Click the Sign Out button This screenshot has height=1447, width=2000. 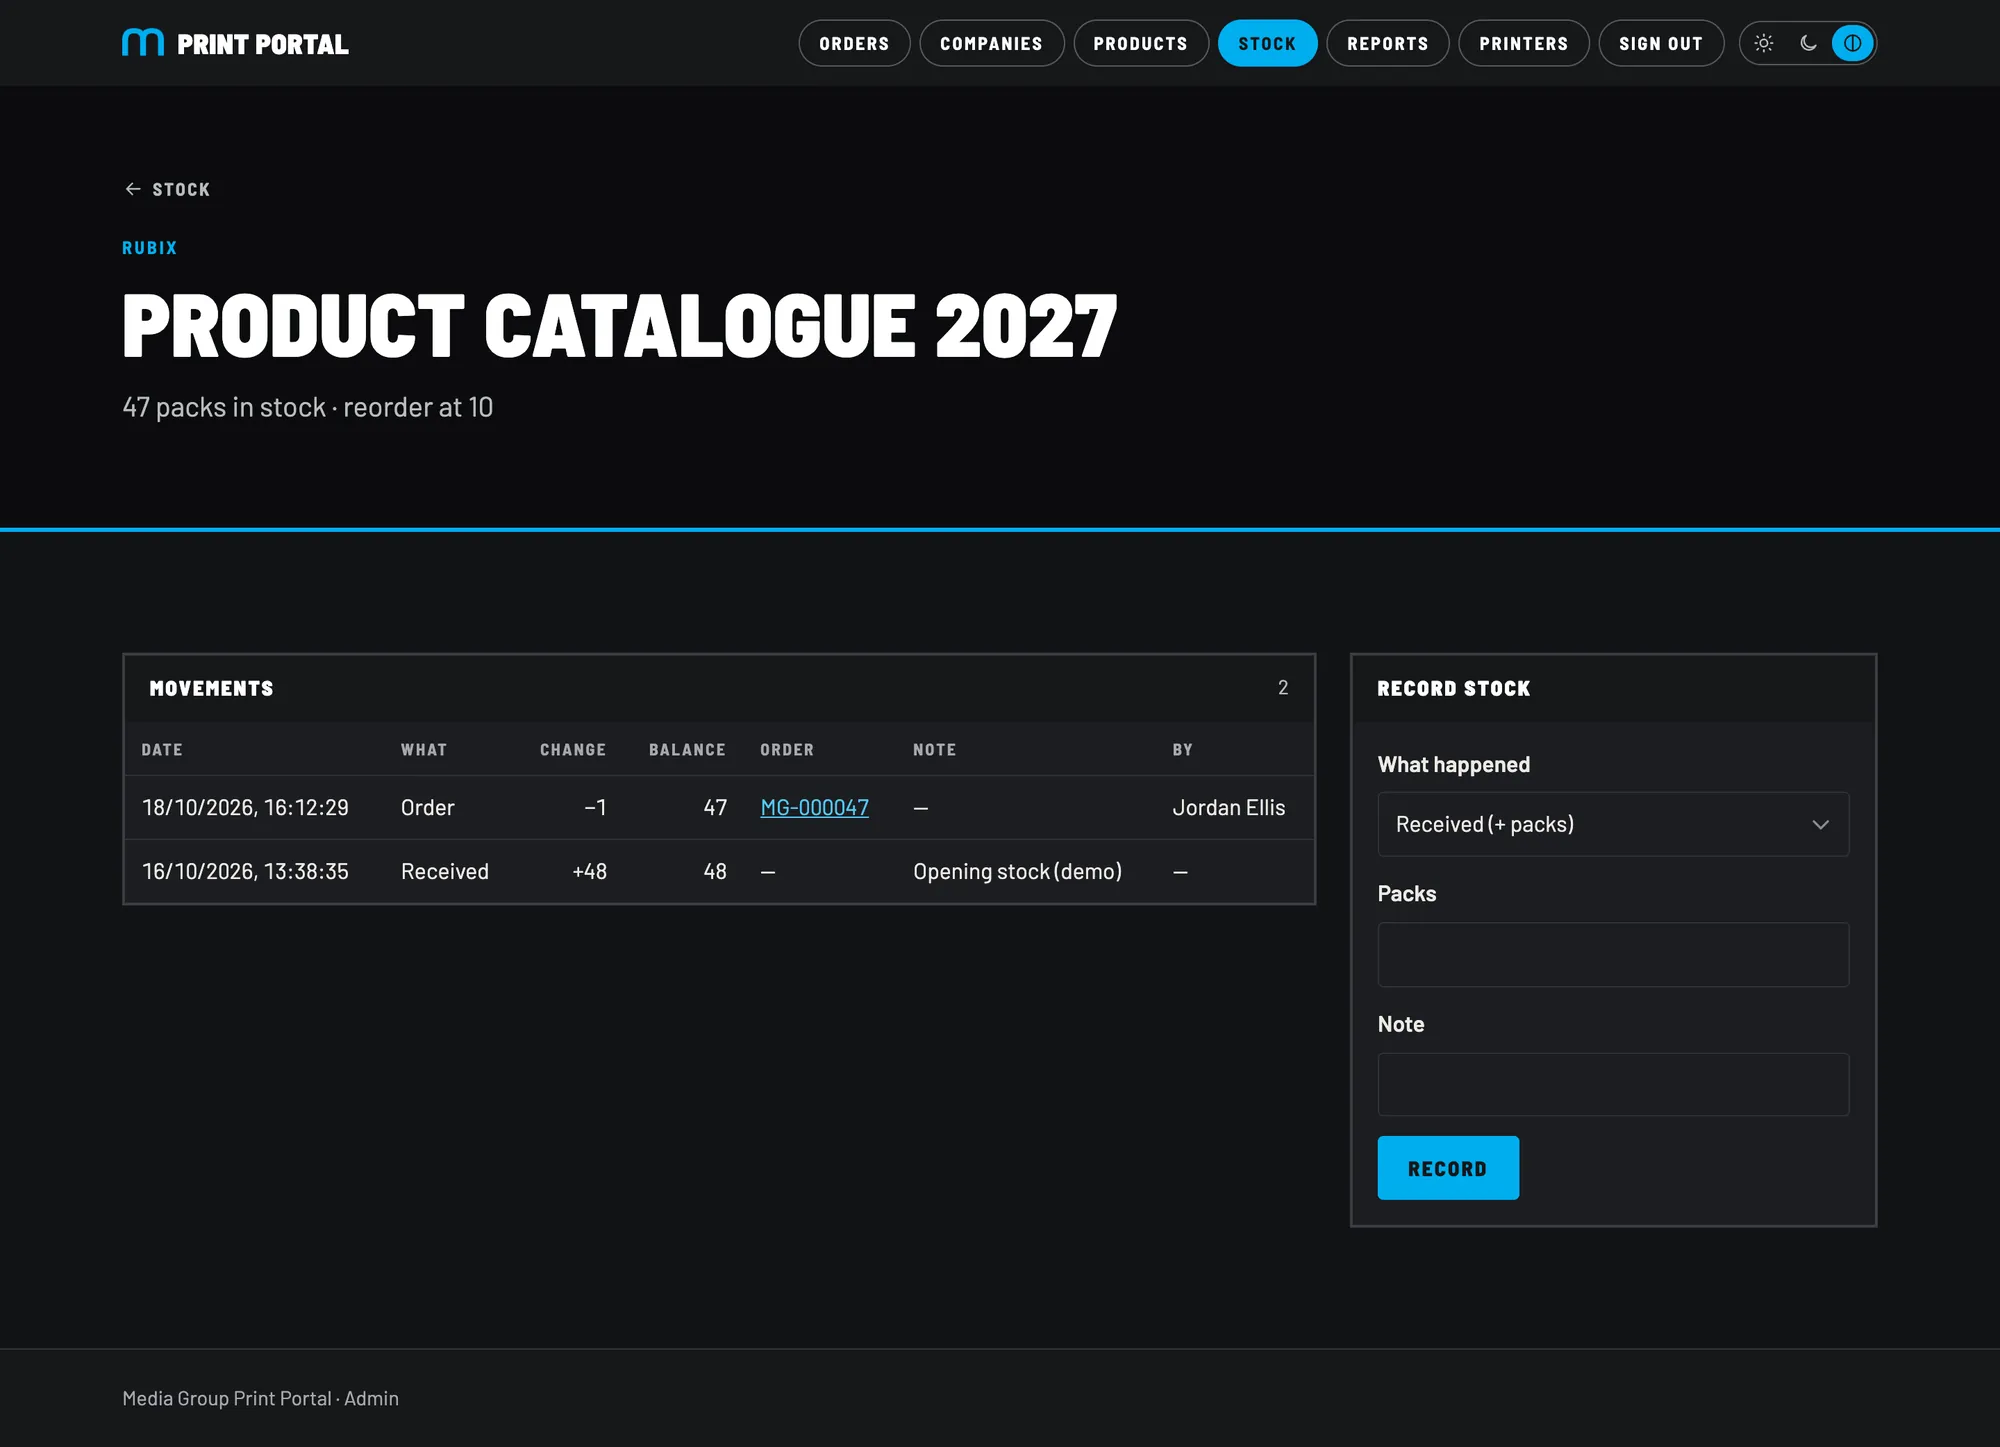(x=1661, y=43)
